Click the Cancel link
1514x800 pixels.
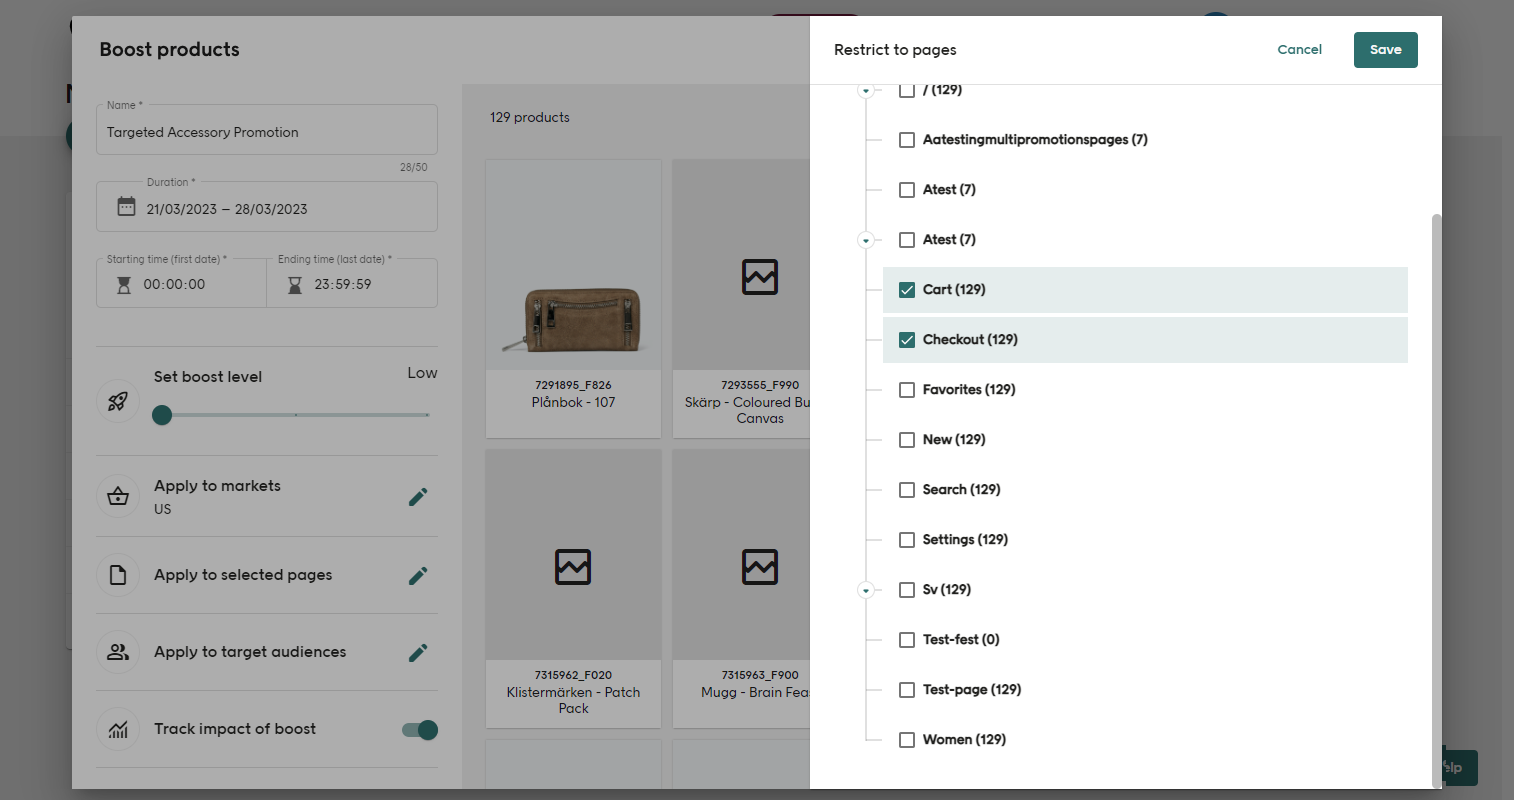coord(1299,50)
